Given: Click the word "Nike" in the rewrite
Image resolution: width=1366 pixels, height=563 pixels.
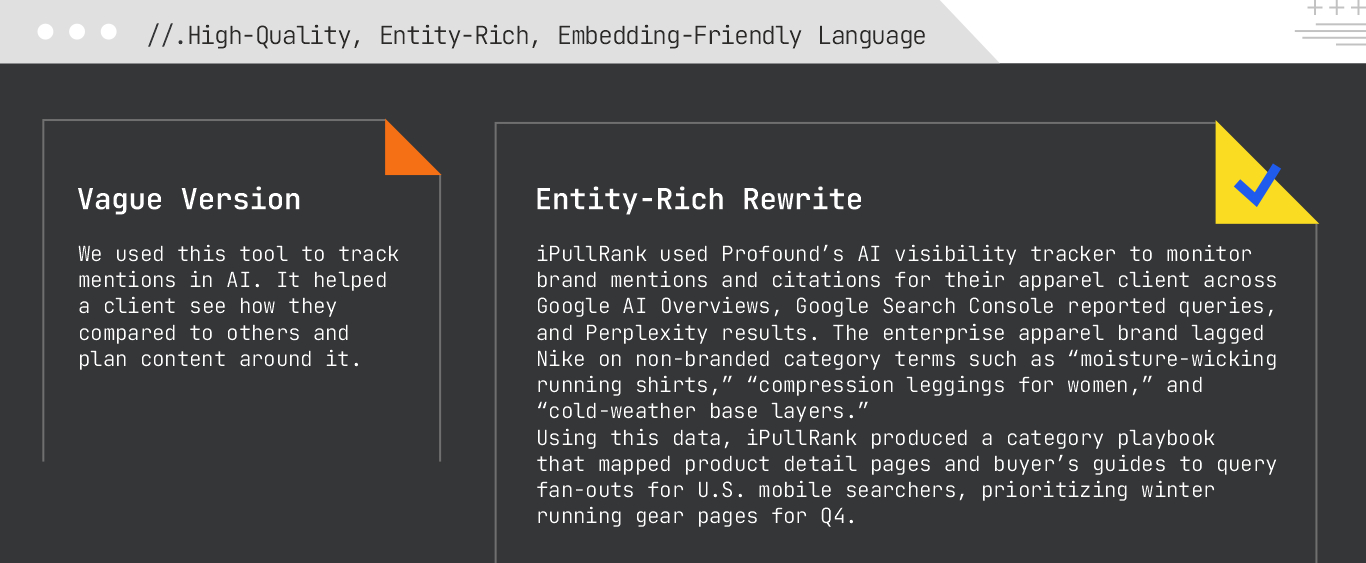Looking at the screenshot, I should (x=560, y=359).
